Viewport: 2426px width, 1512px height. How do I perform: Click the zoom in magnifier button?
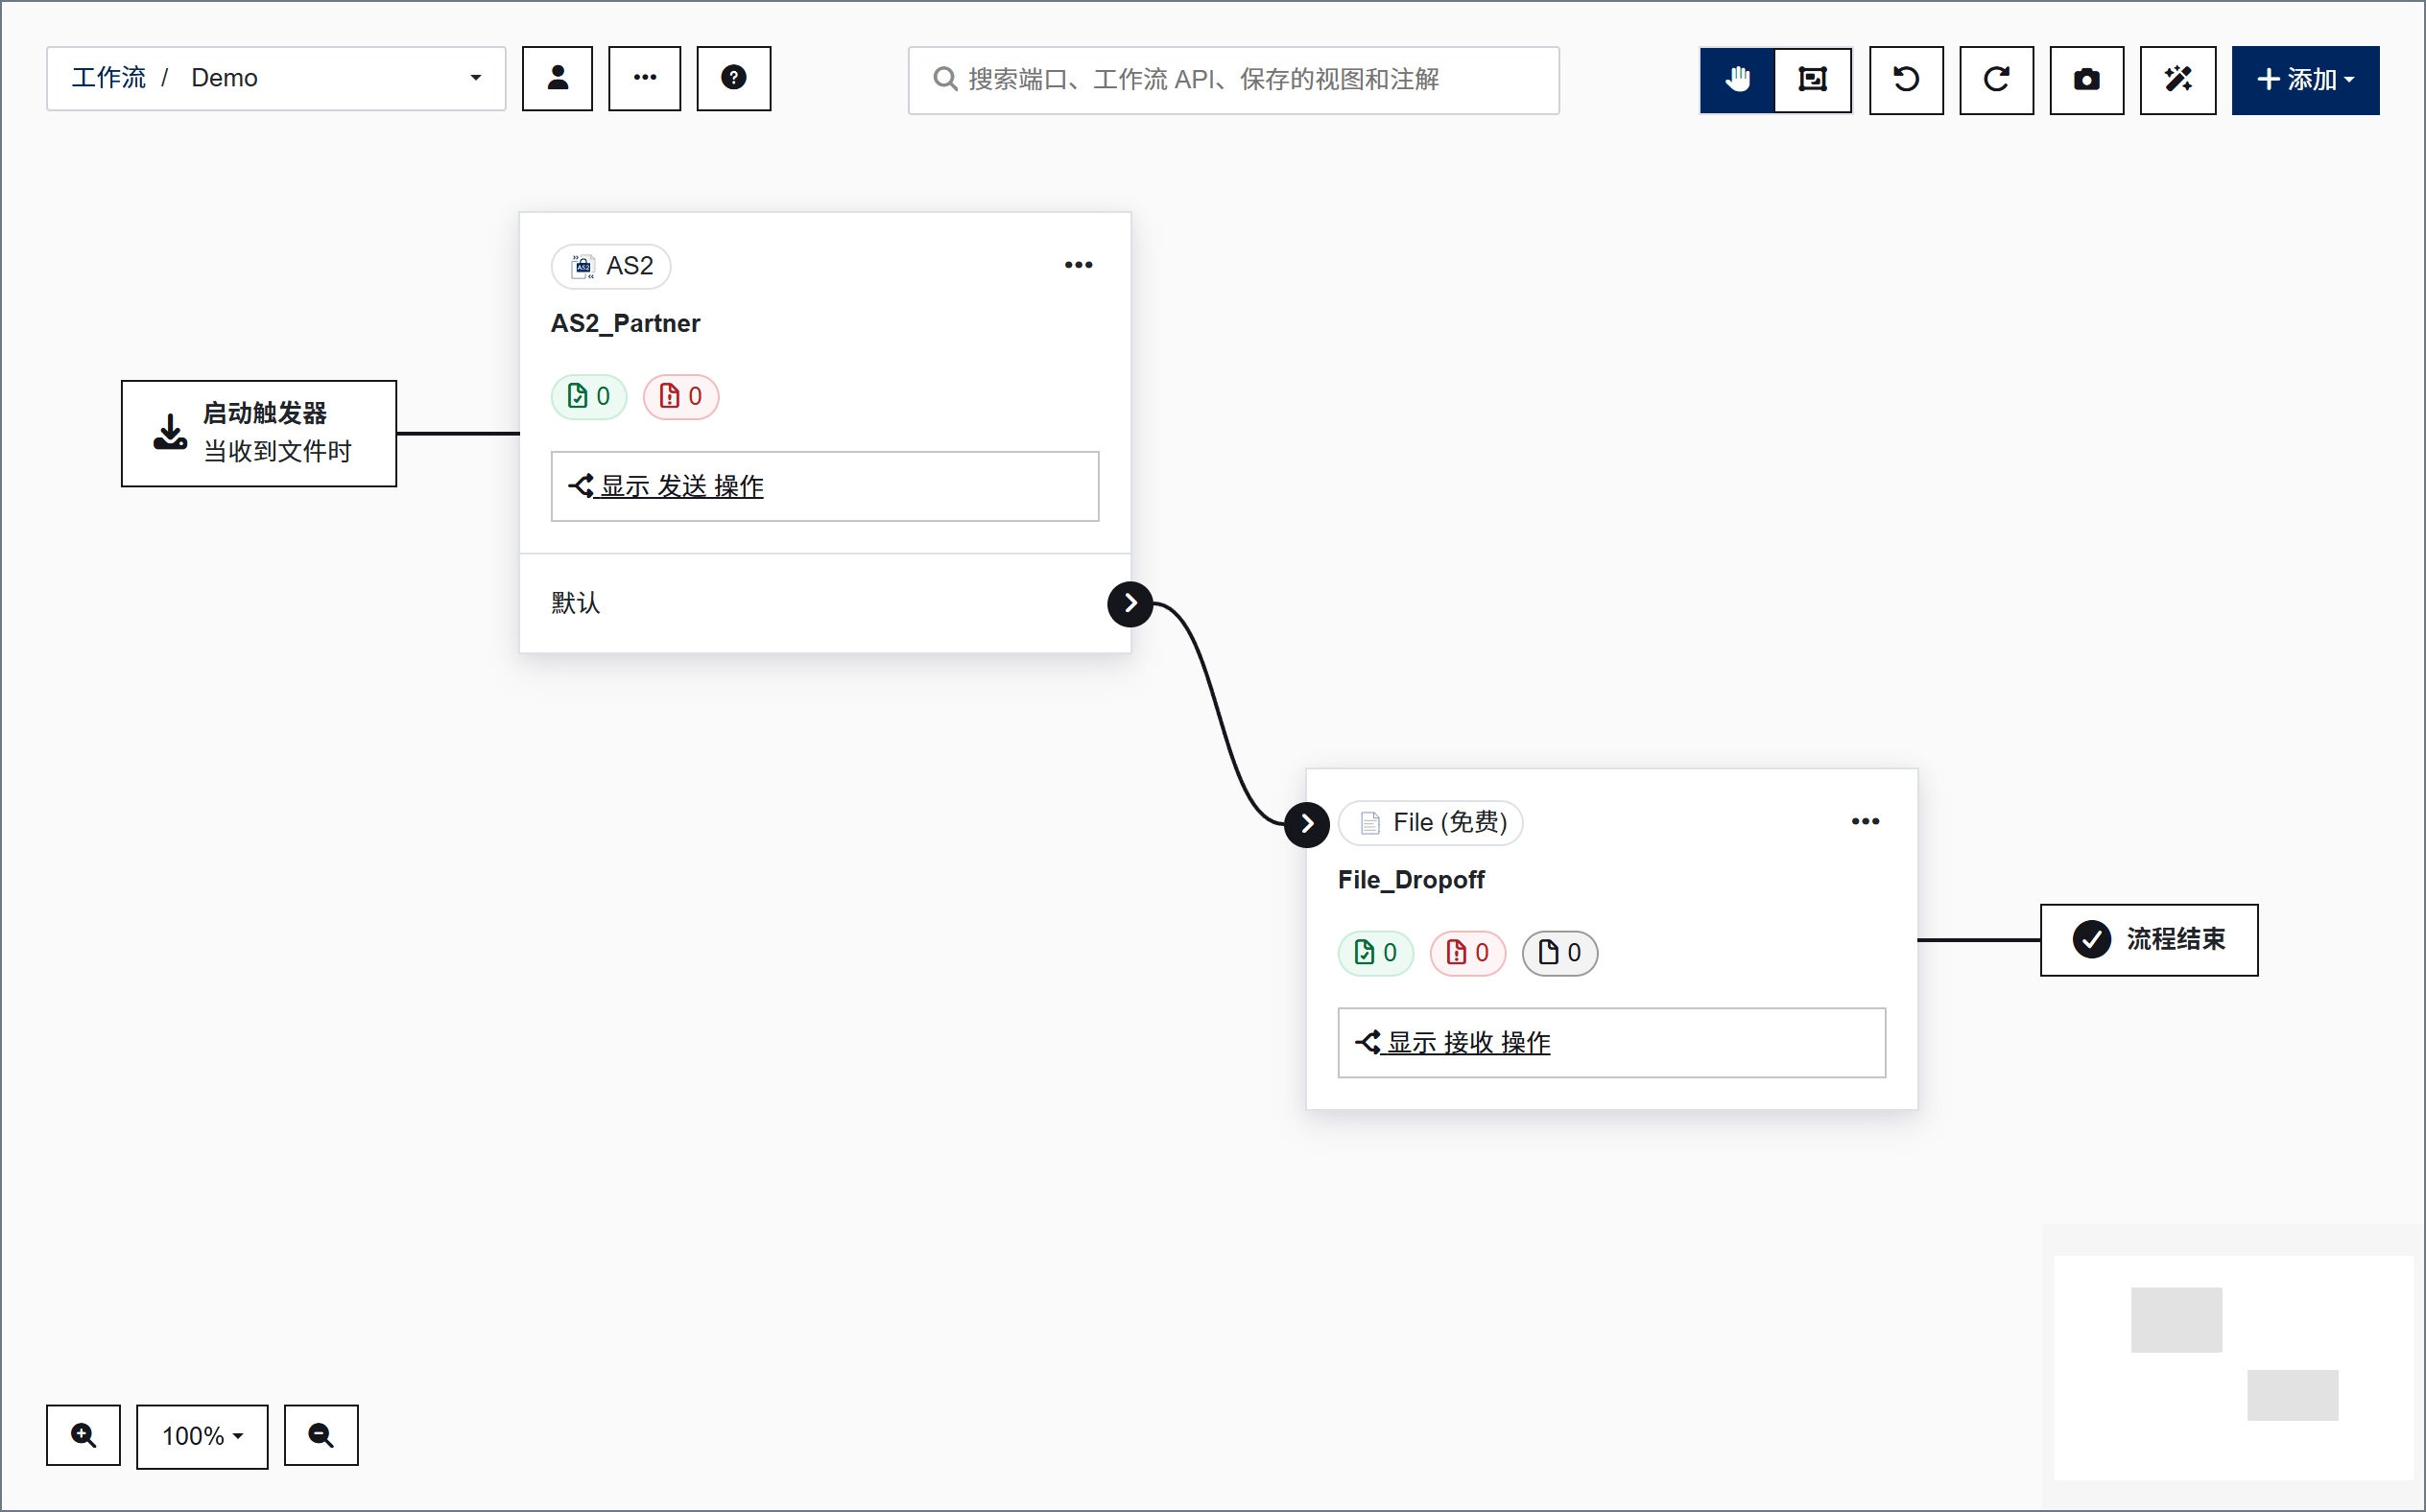(83, 1436)
